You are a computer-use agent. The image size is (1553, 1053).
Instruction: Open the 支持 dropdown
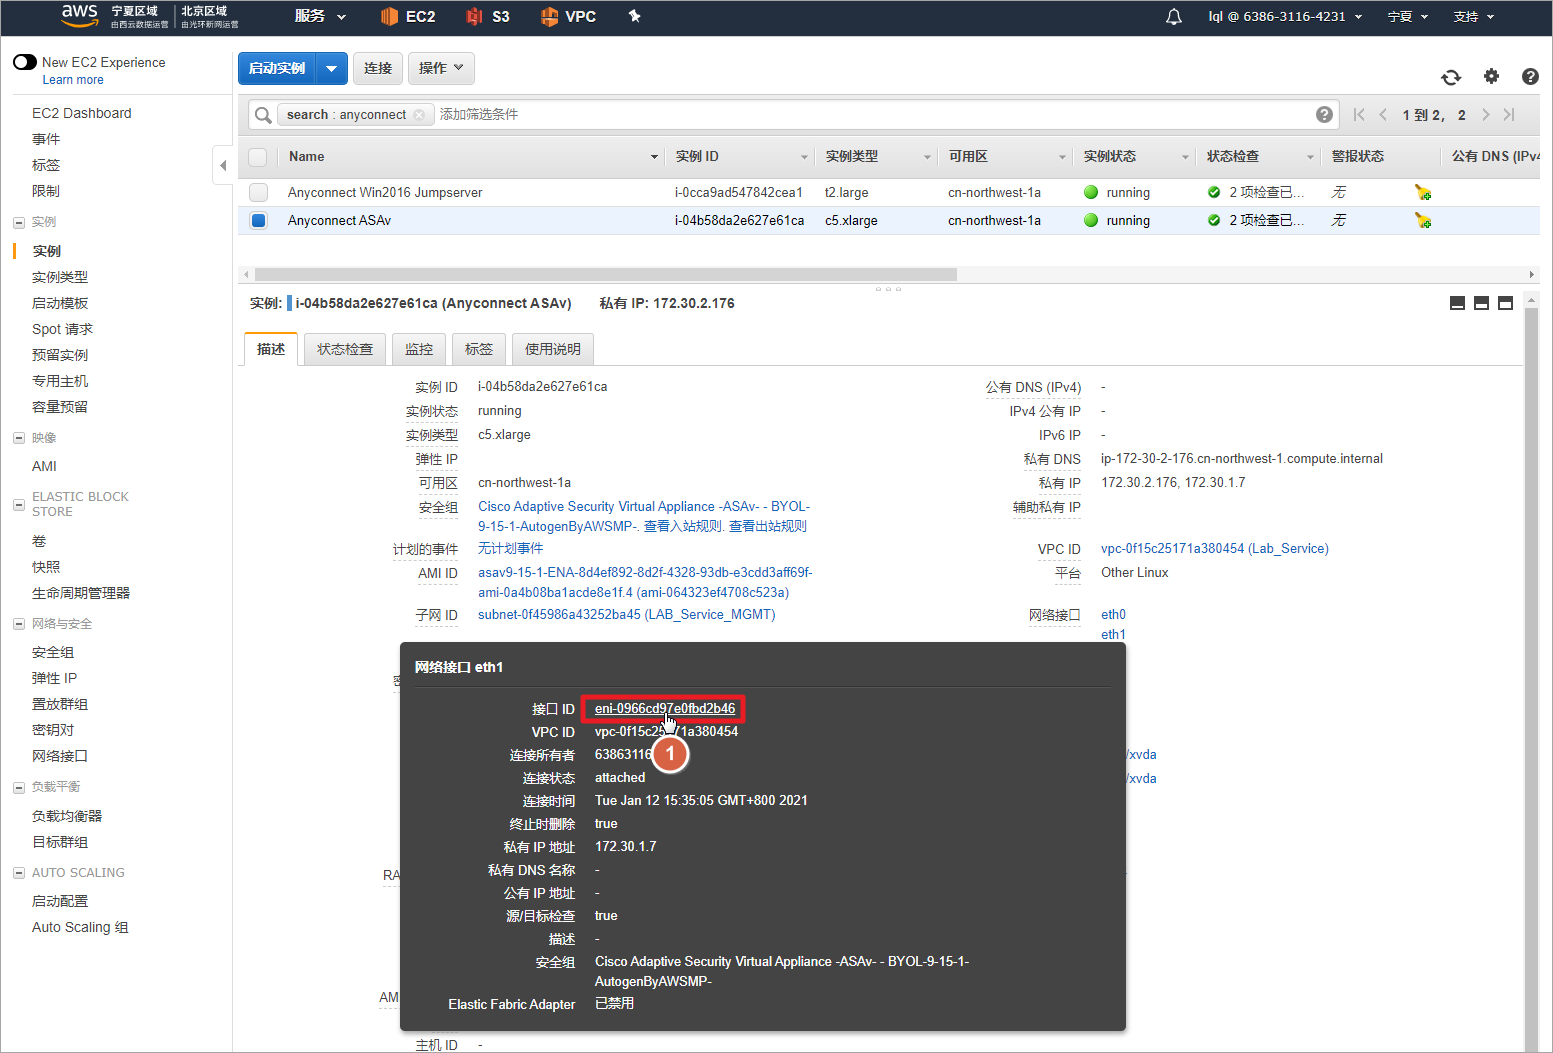[x=1474, y=16]
